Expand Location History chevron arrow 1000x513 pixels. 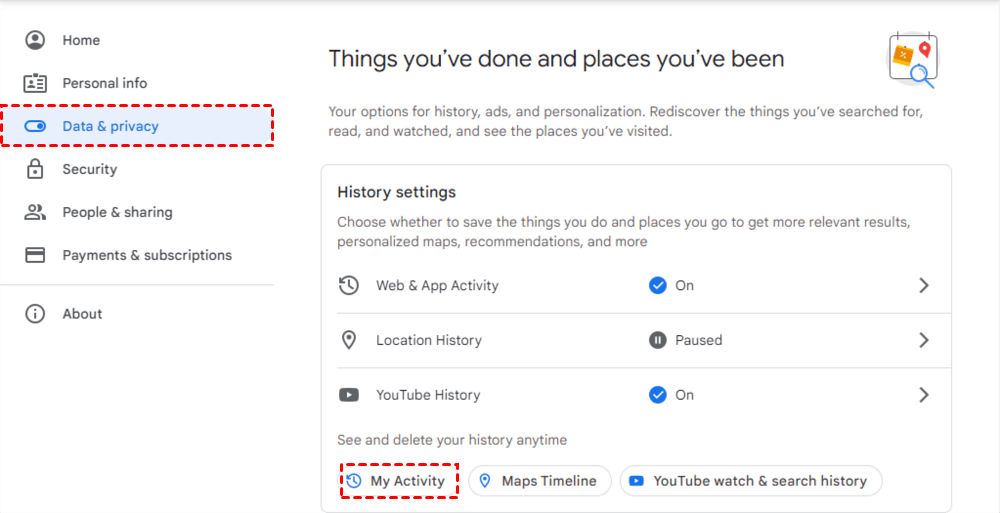coord(924,340)
